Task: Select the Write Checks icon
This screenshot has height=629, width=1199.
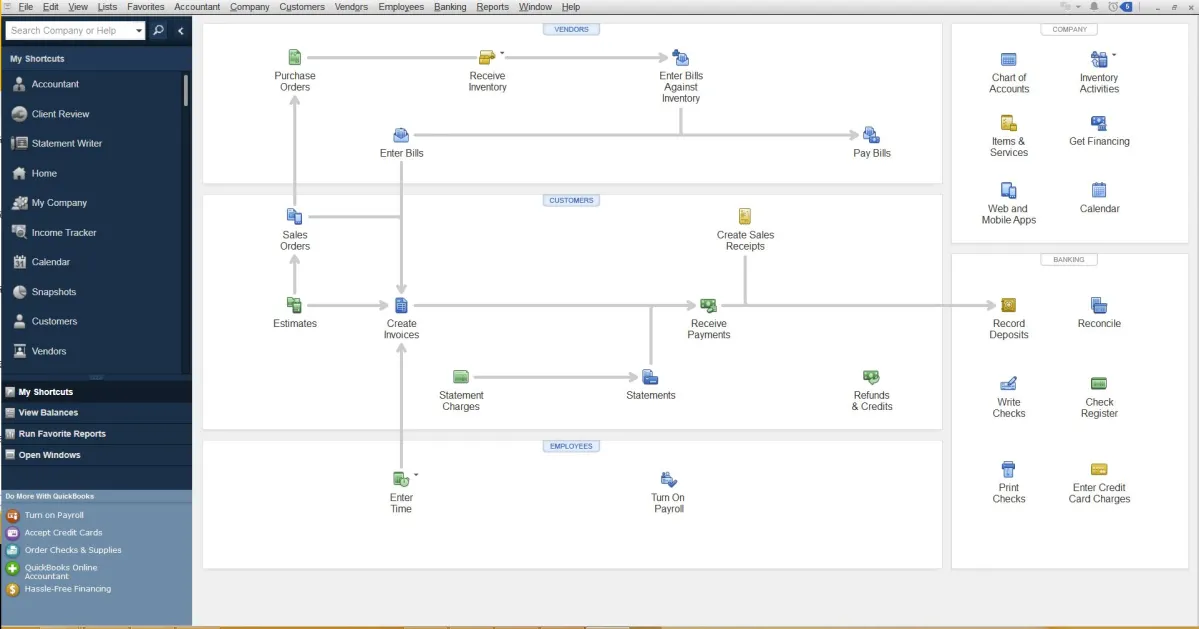Action: [1008, 384]
